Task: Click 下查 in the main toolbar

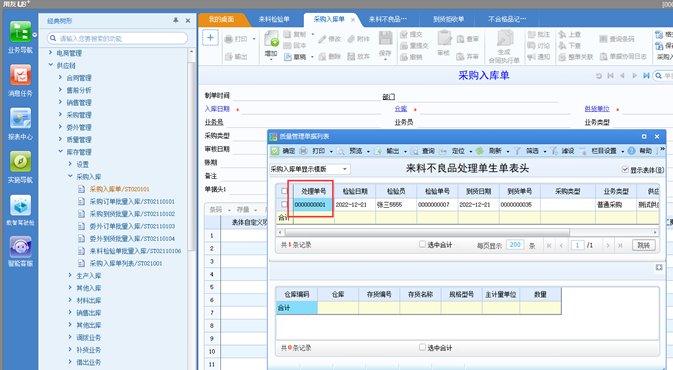Action: tap(570, 45)
